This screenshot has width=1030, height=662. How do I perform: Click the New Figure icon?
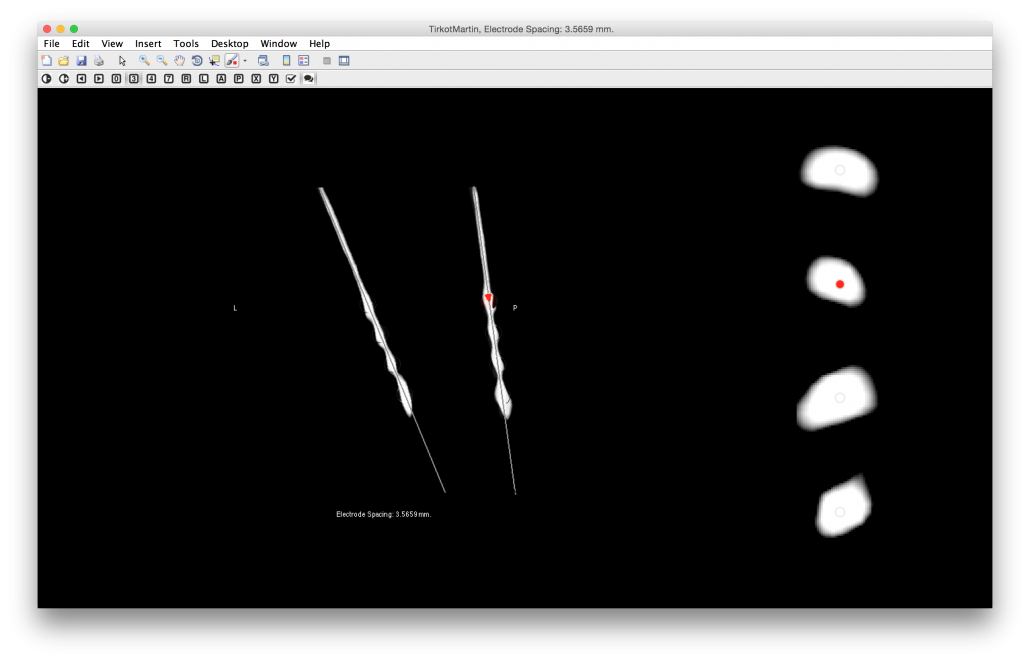47,60
